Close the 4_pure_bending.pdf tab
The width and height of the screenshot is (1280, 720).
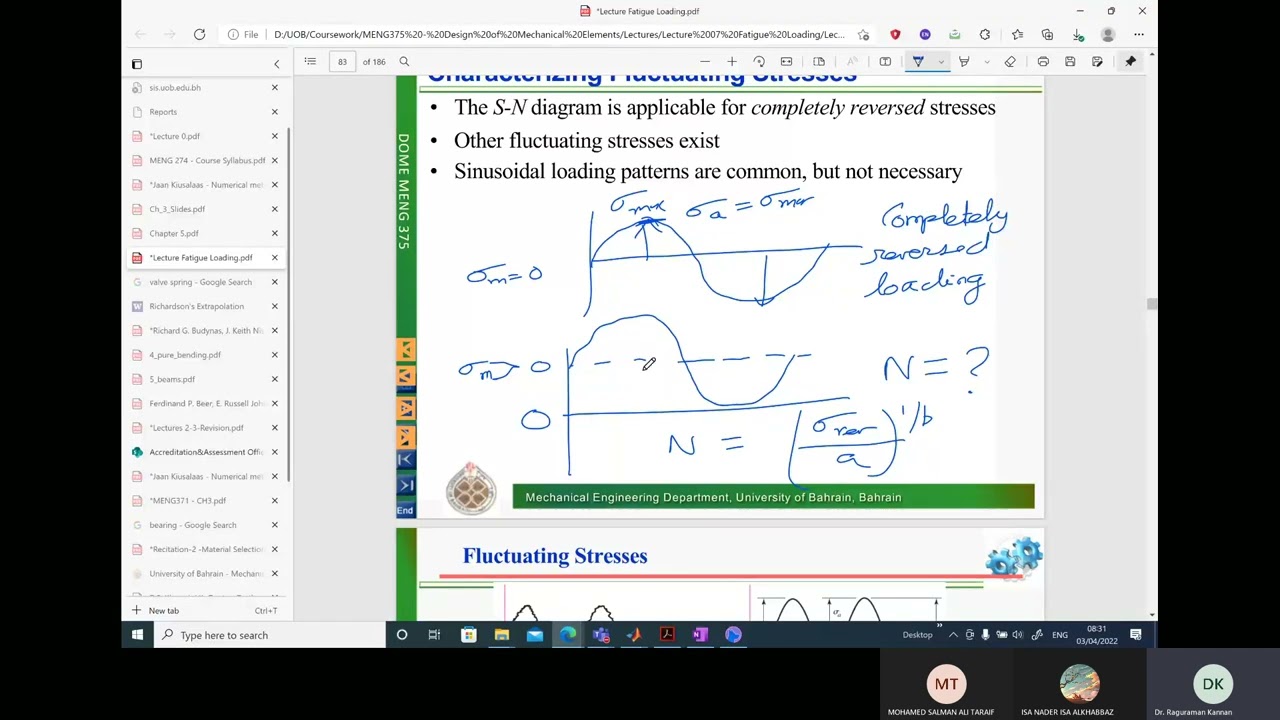(275, 355)
